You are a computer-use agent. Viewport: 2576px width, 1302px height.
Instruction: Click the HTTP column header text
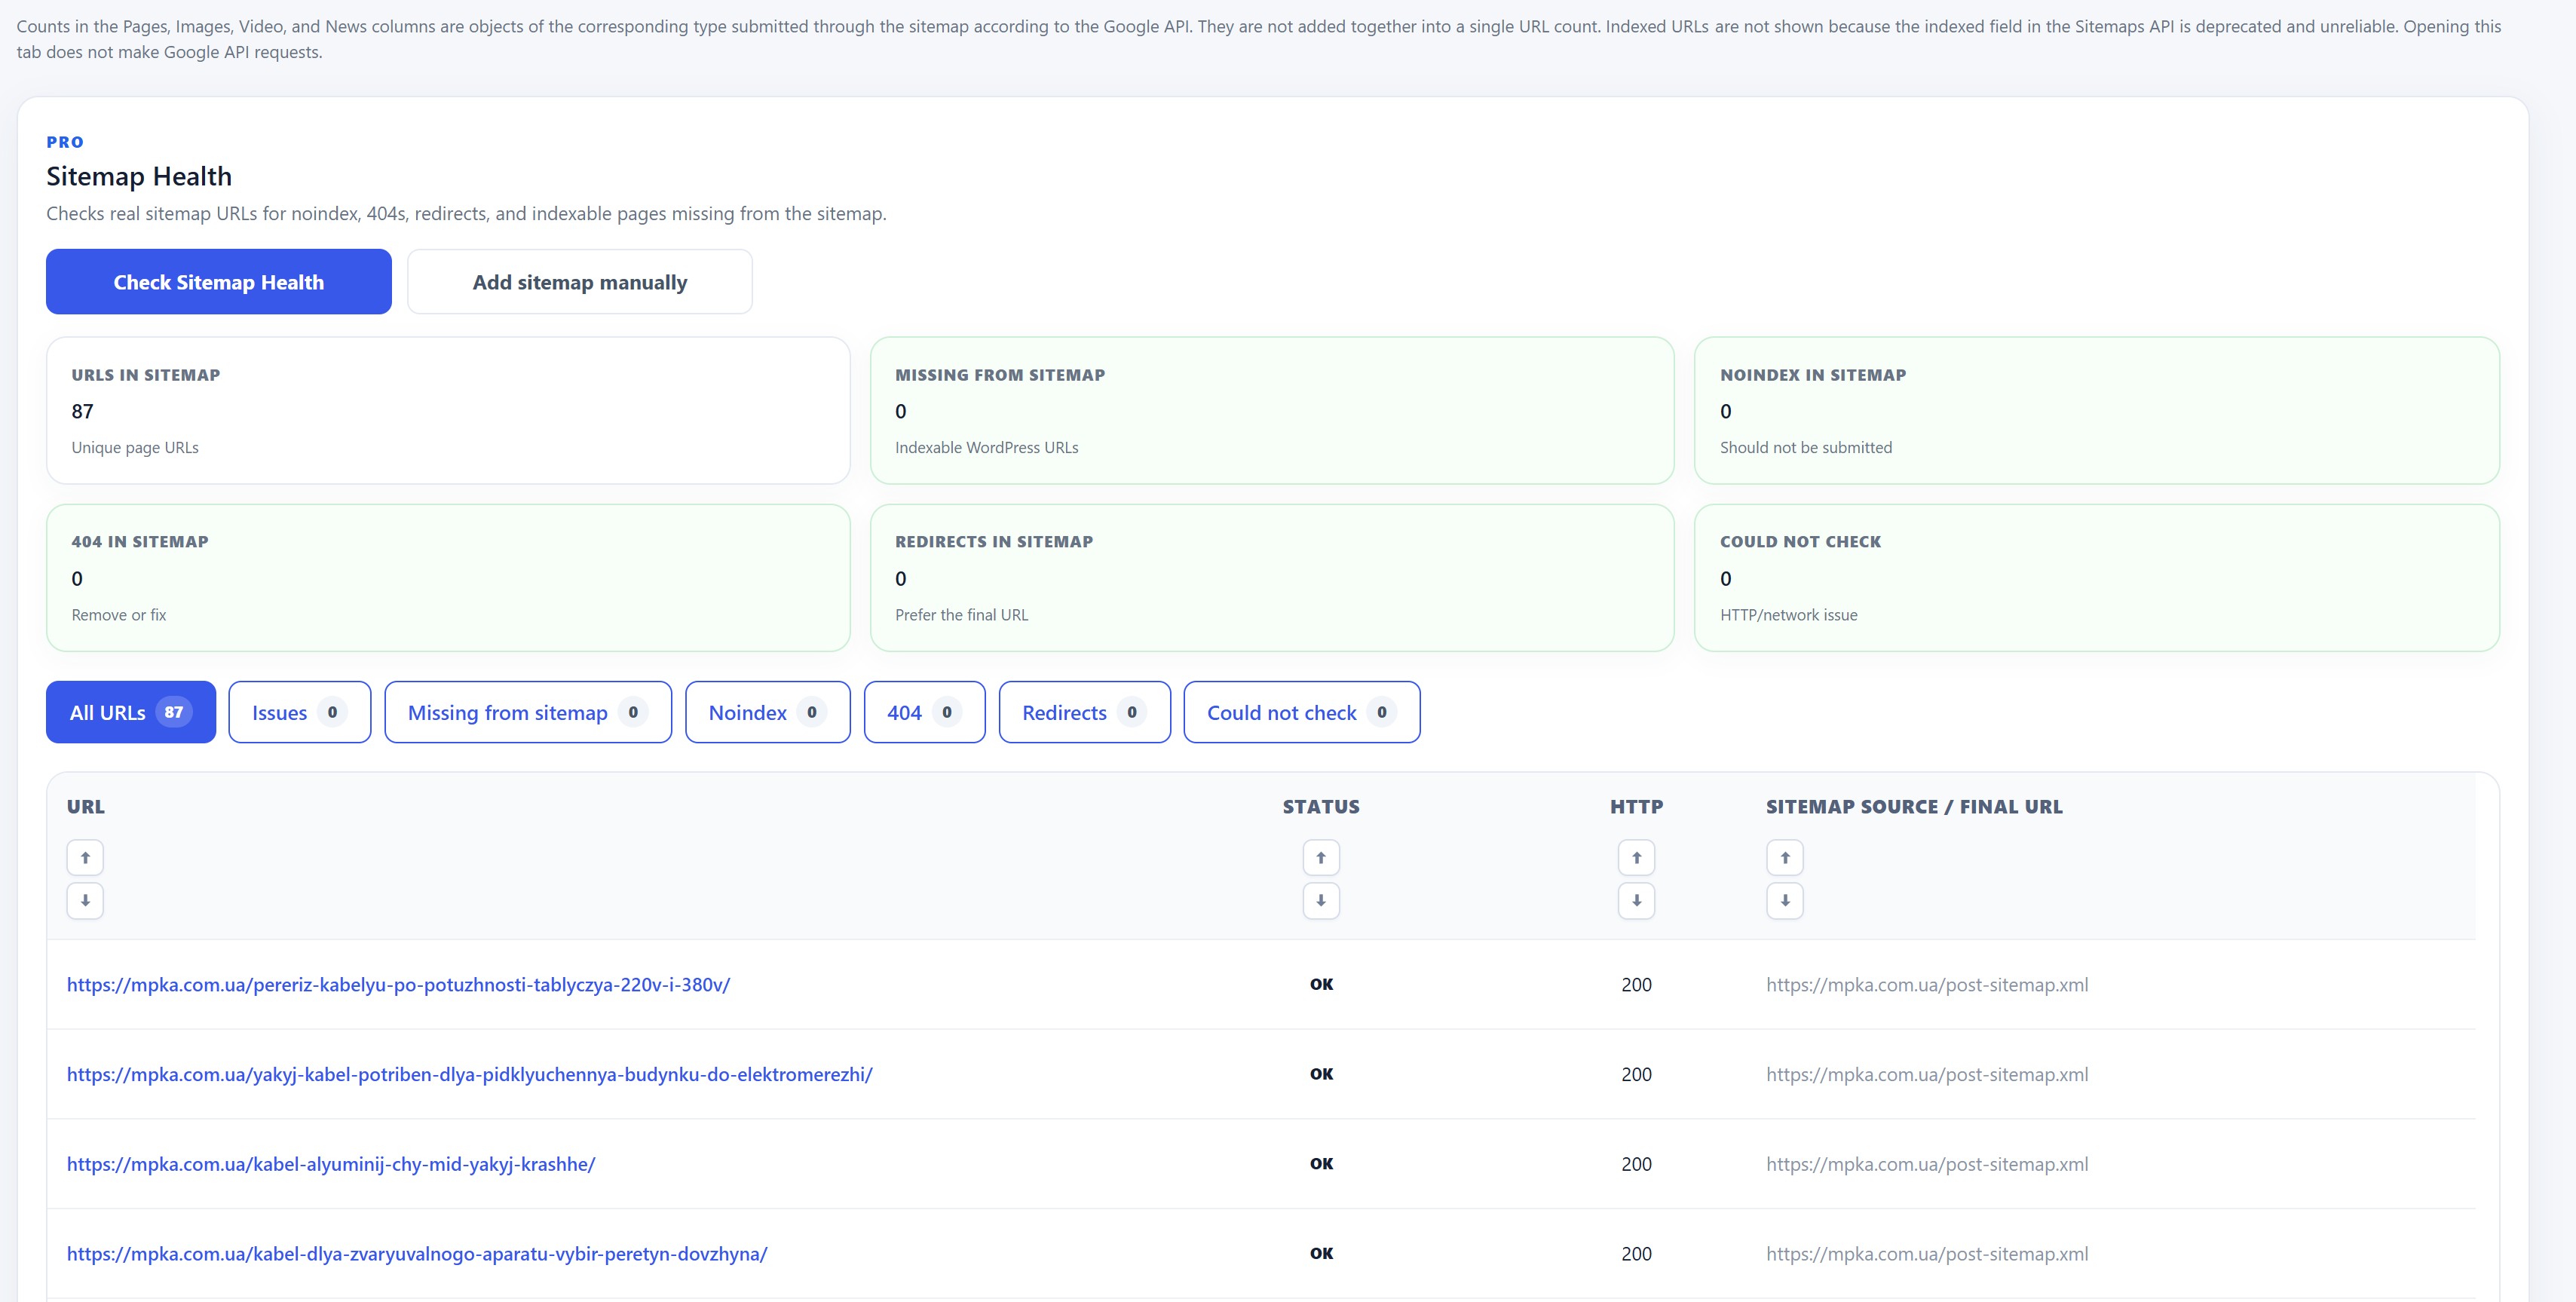(1637, 806)
